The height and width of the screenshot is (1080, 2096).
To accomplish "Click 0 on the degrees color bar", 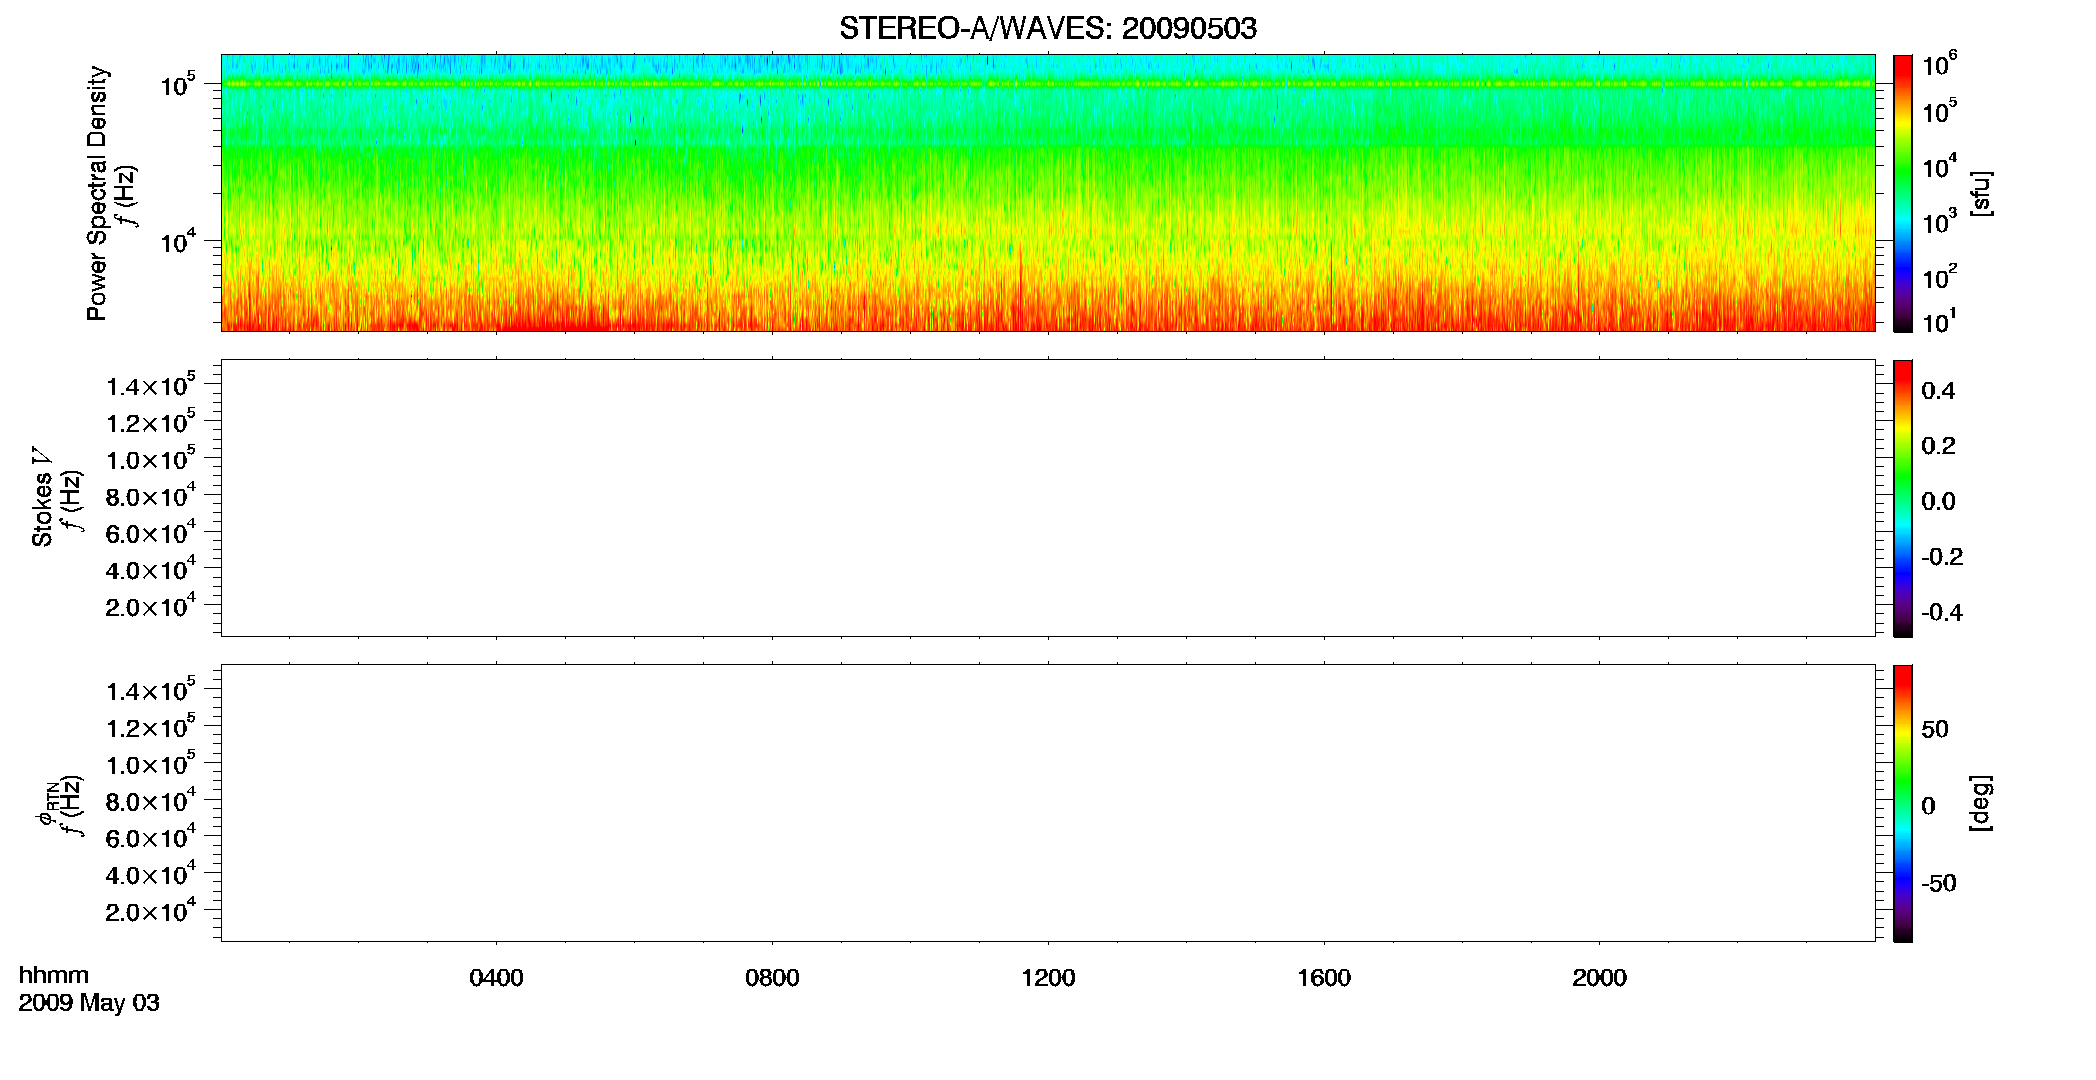I will point(1929,805).
